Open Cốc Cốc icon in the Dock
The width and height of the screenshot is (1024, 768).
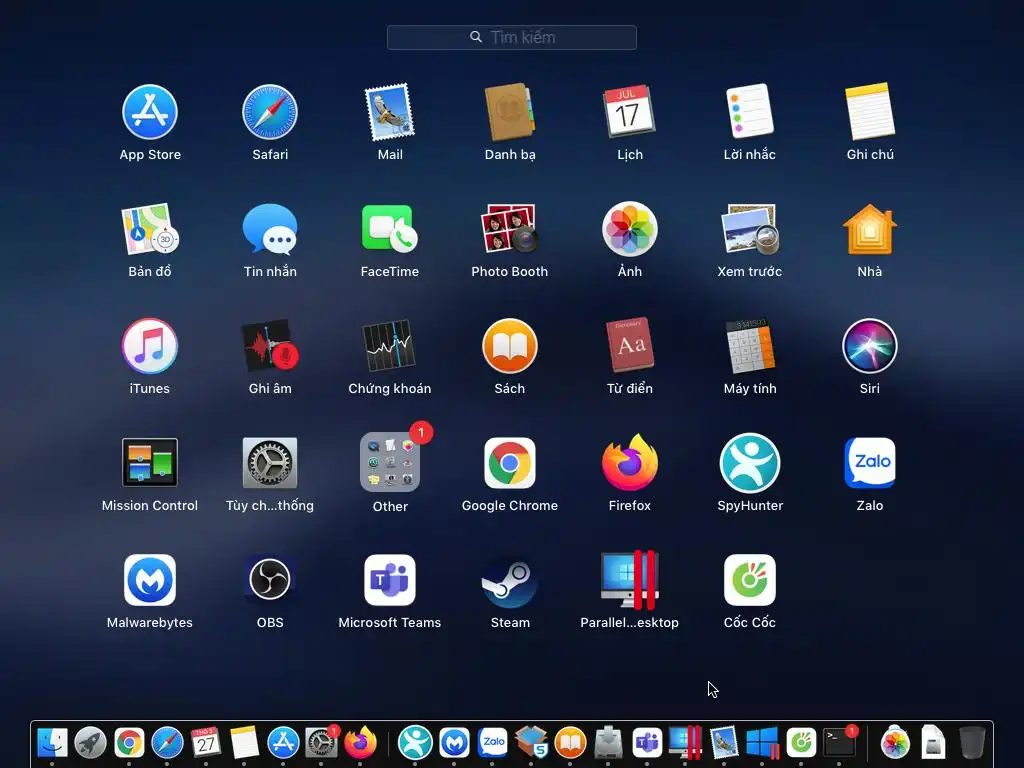coord(801,743)
